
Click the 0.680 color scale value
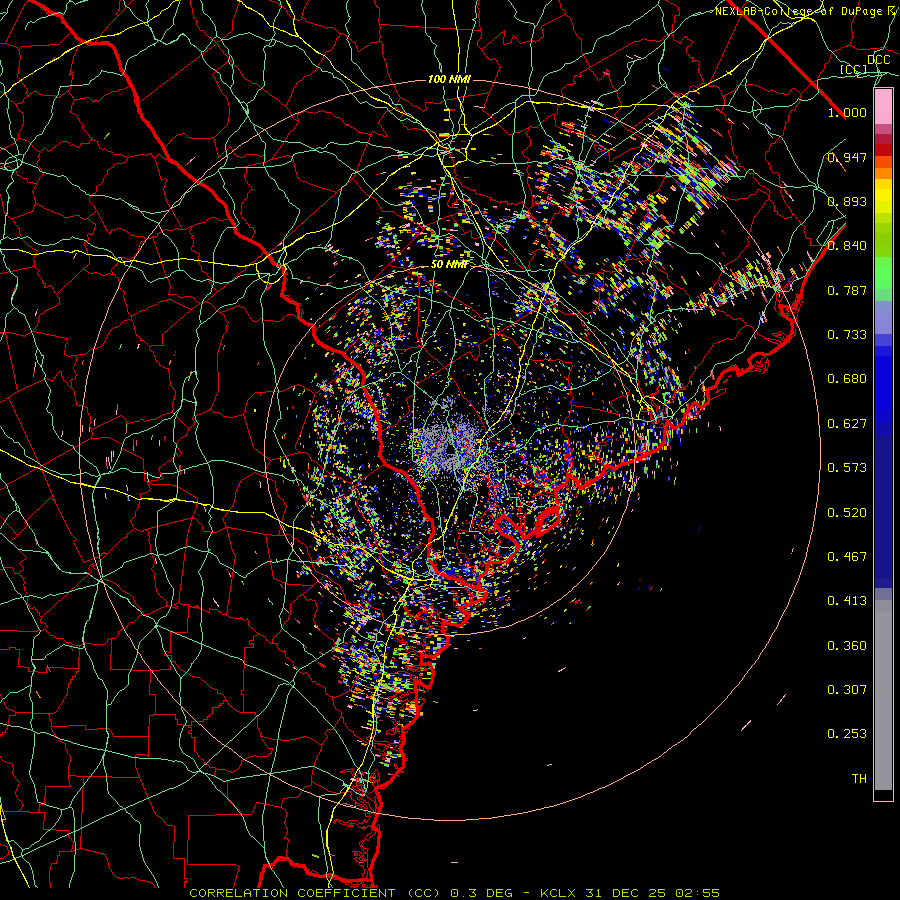coord(847,379)
